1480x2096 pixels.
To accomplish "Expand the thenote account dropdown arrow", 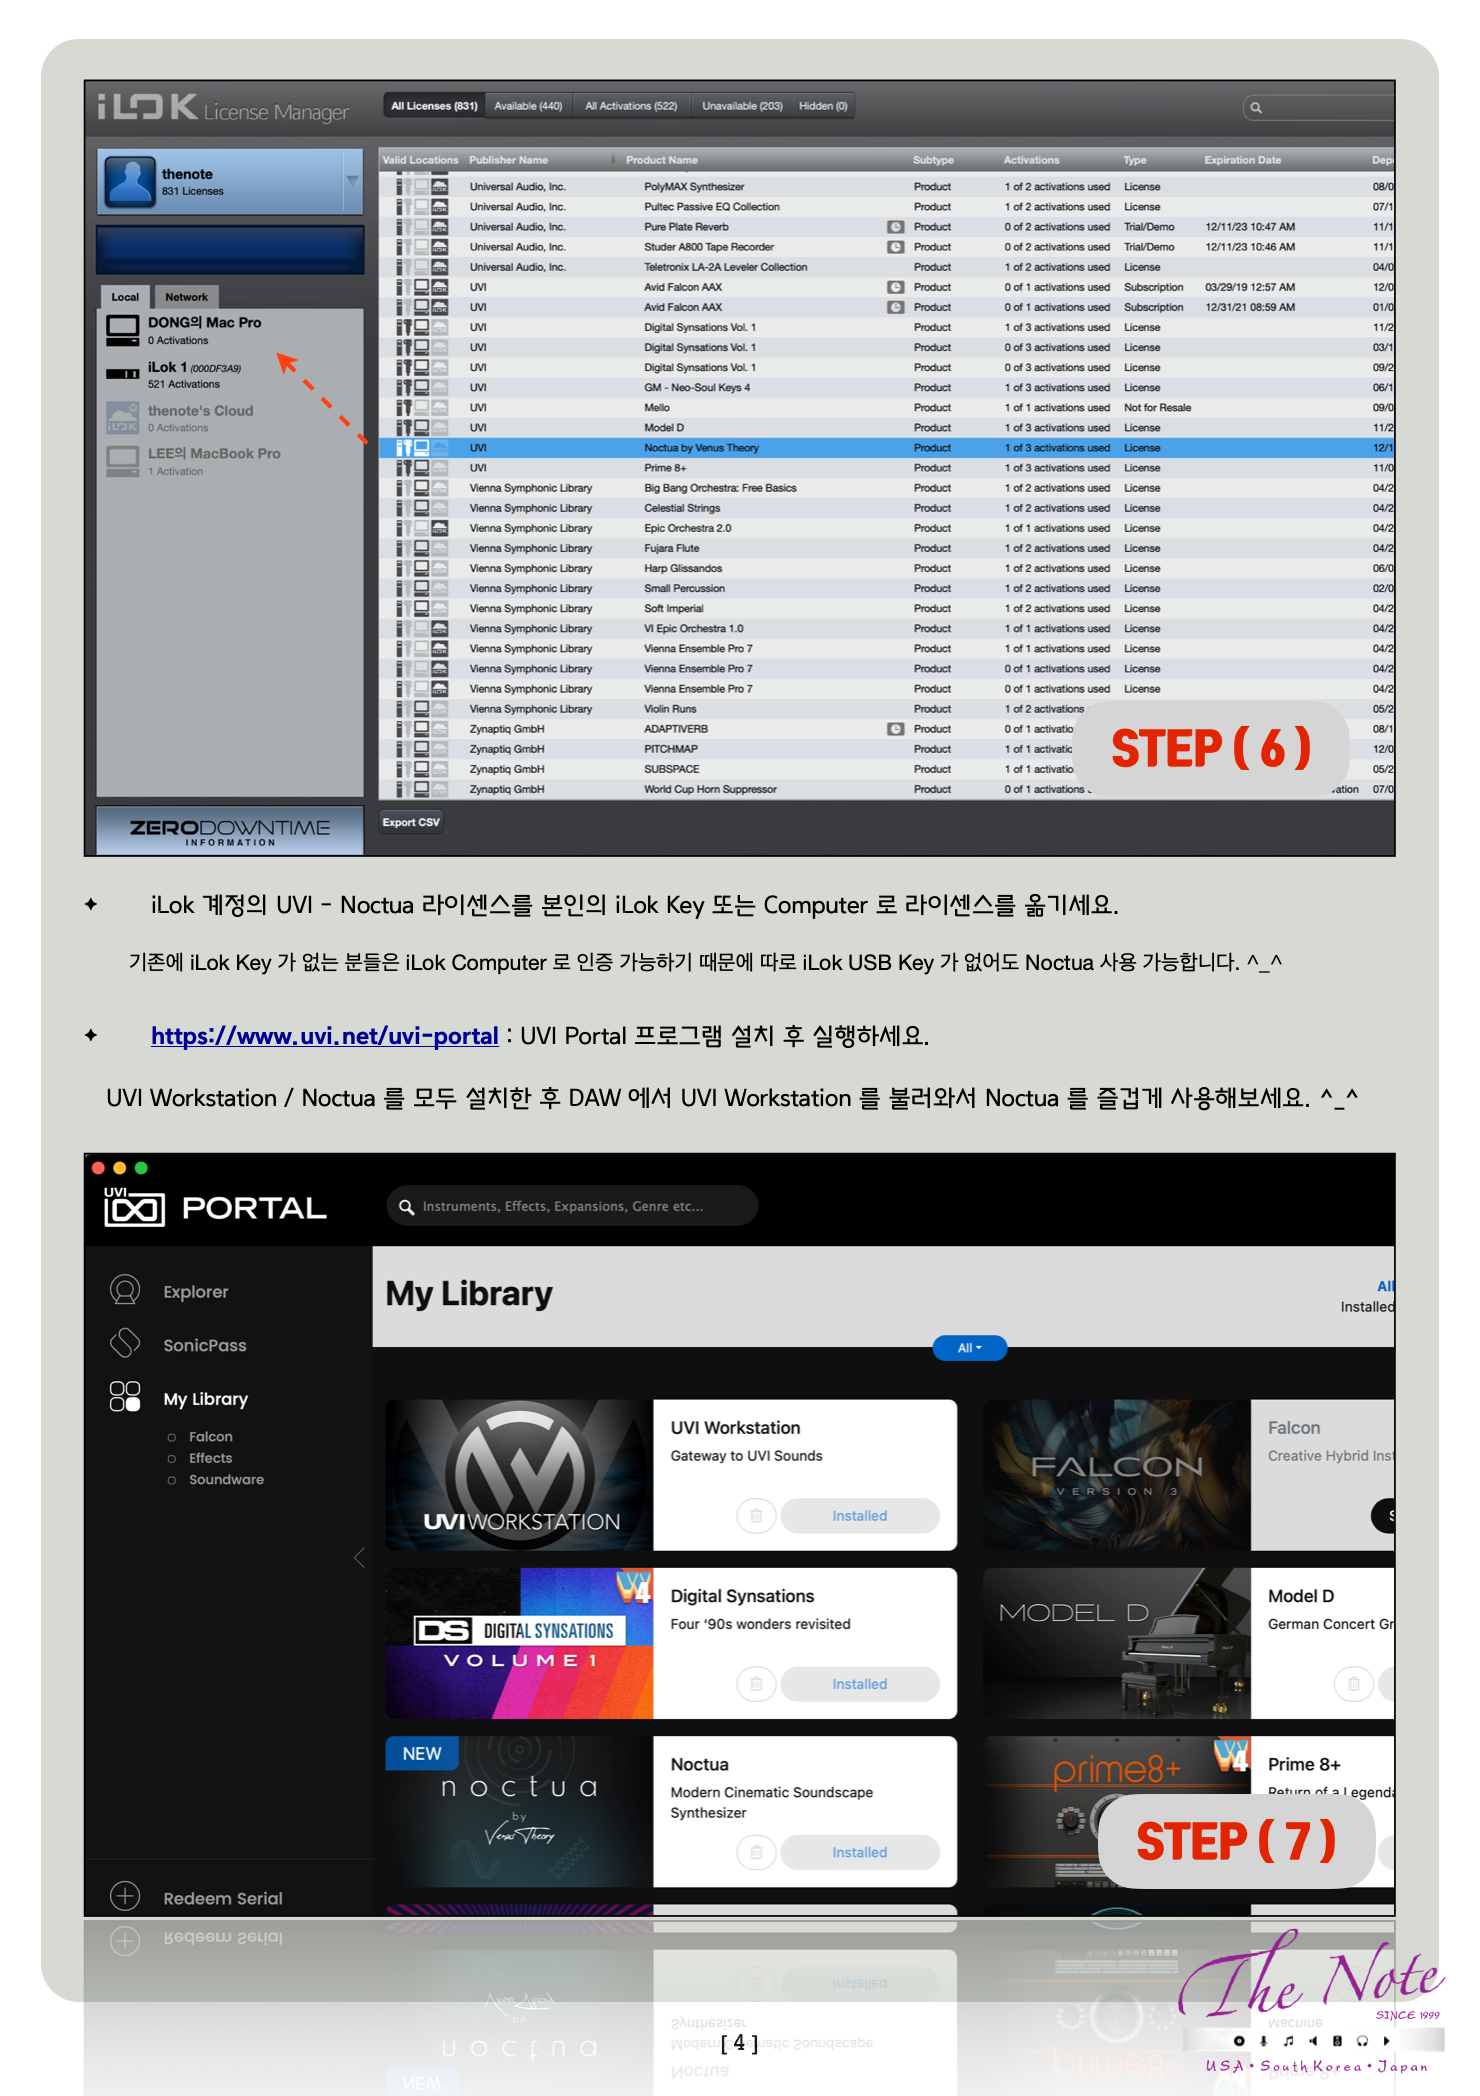I will coord(352,181).
